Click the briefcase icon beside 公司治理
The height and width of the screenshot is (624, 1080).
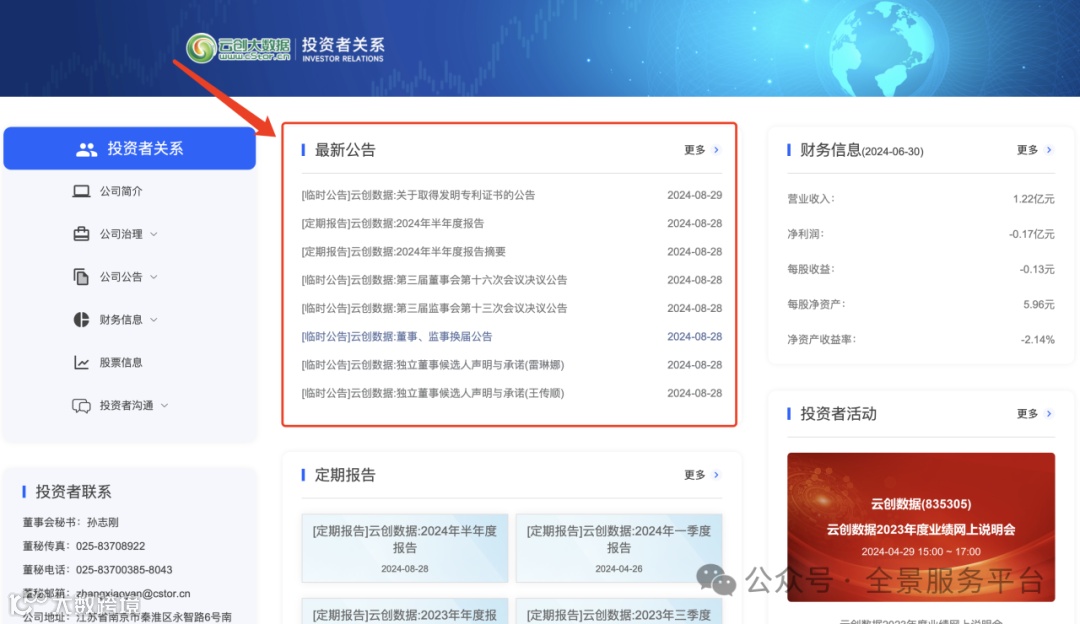[x=81, y=233]
